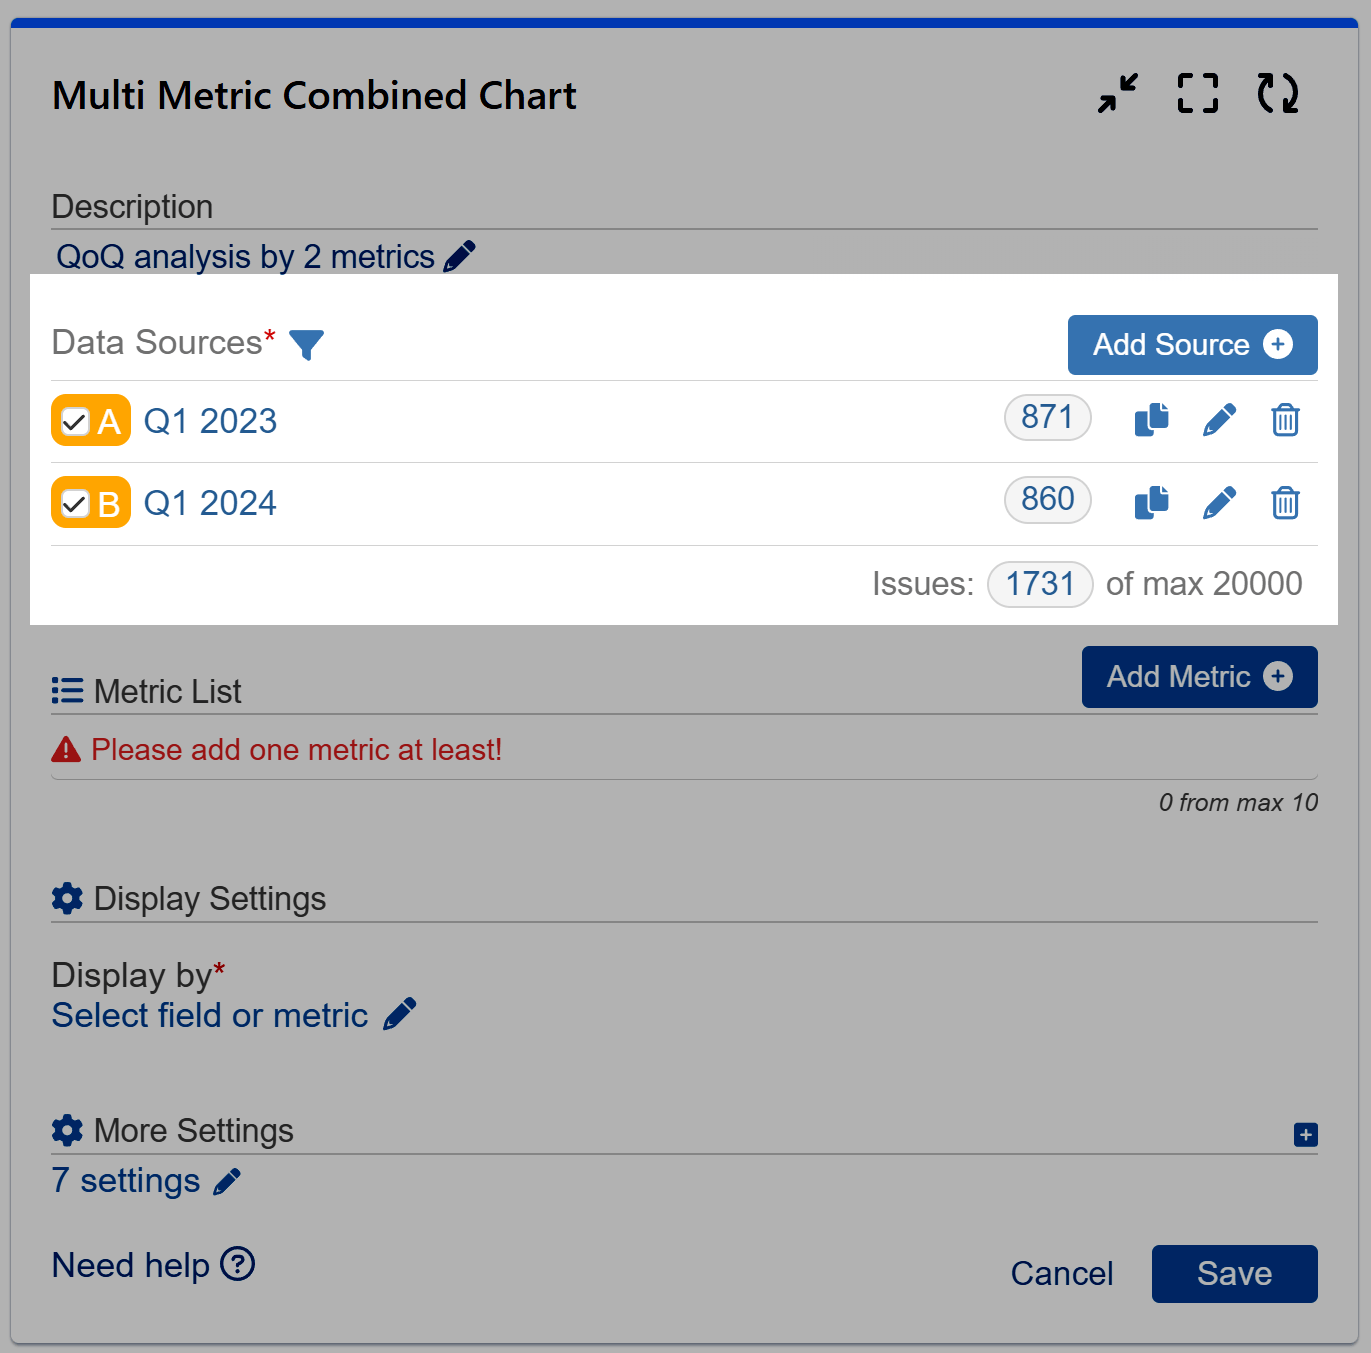Edit the 7 settings entry

227,1180
